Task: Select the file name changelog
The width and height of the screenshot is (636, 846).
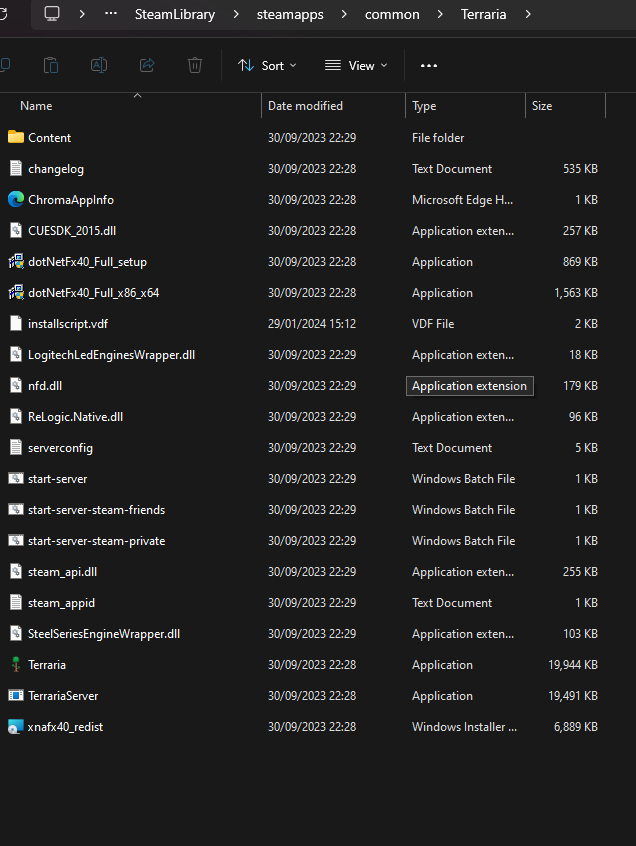Action: pos(56,169)
